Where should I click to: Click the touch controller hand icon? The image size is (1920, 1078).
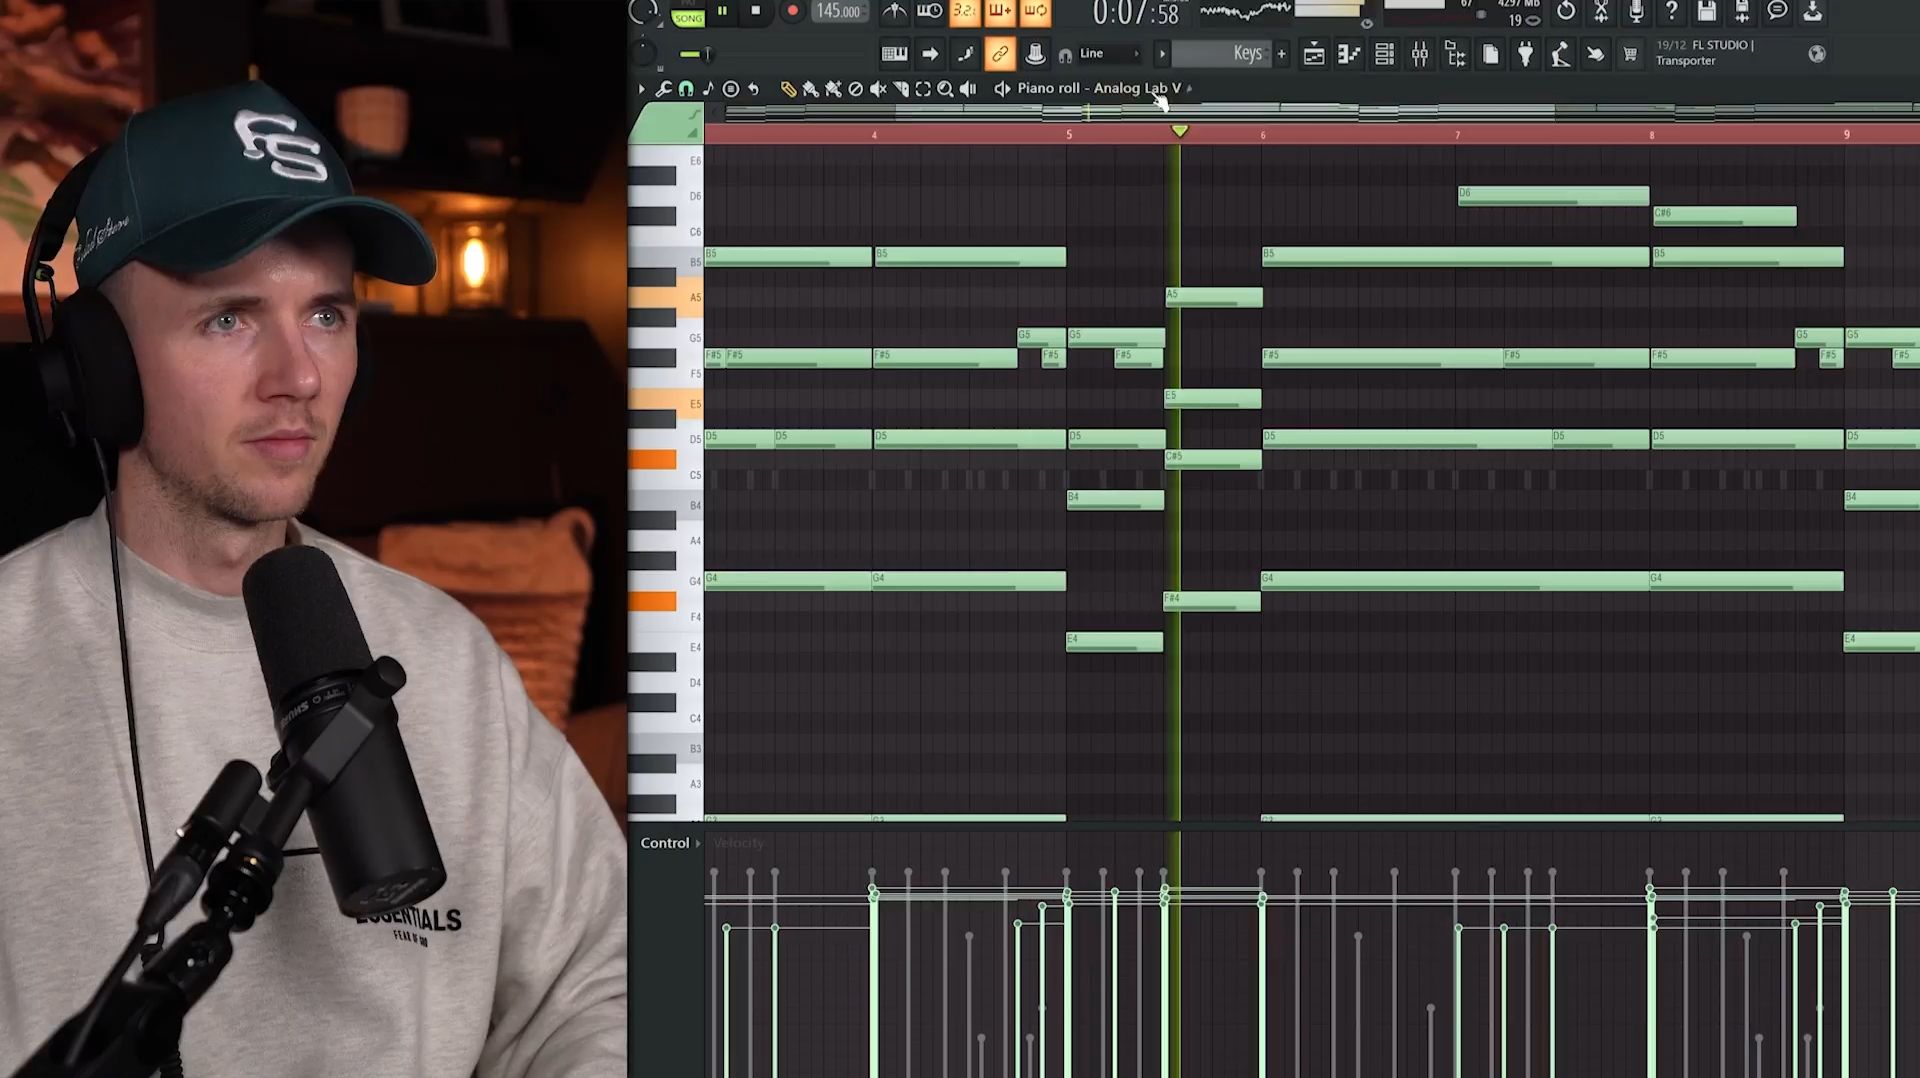[x=1595, y=55]
